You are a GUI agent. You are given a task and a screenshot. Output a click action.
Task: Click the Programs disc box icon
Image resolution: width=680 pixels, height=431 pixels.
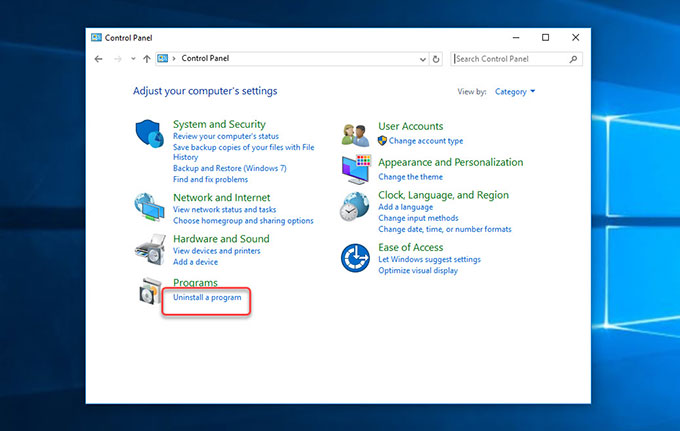tap(150, 291)
